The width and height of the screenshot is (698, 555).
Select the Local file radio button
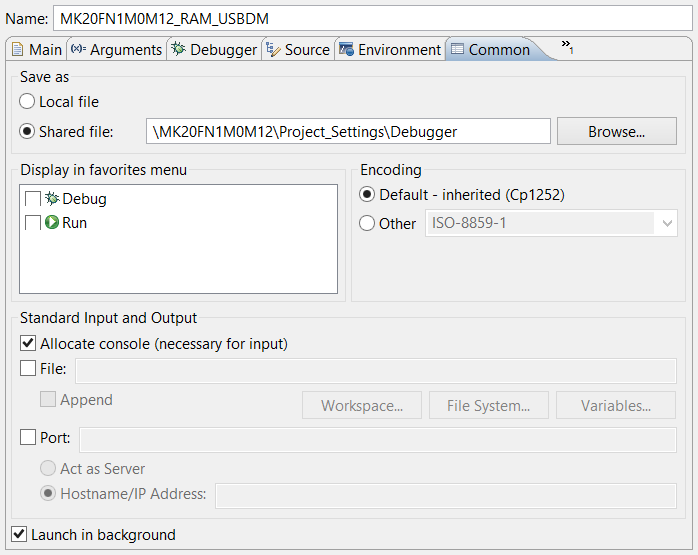(28, 102)
